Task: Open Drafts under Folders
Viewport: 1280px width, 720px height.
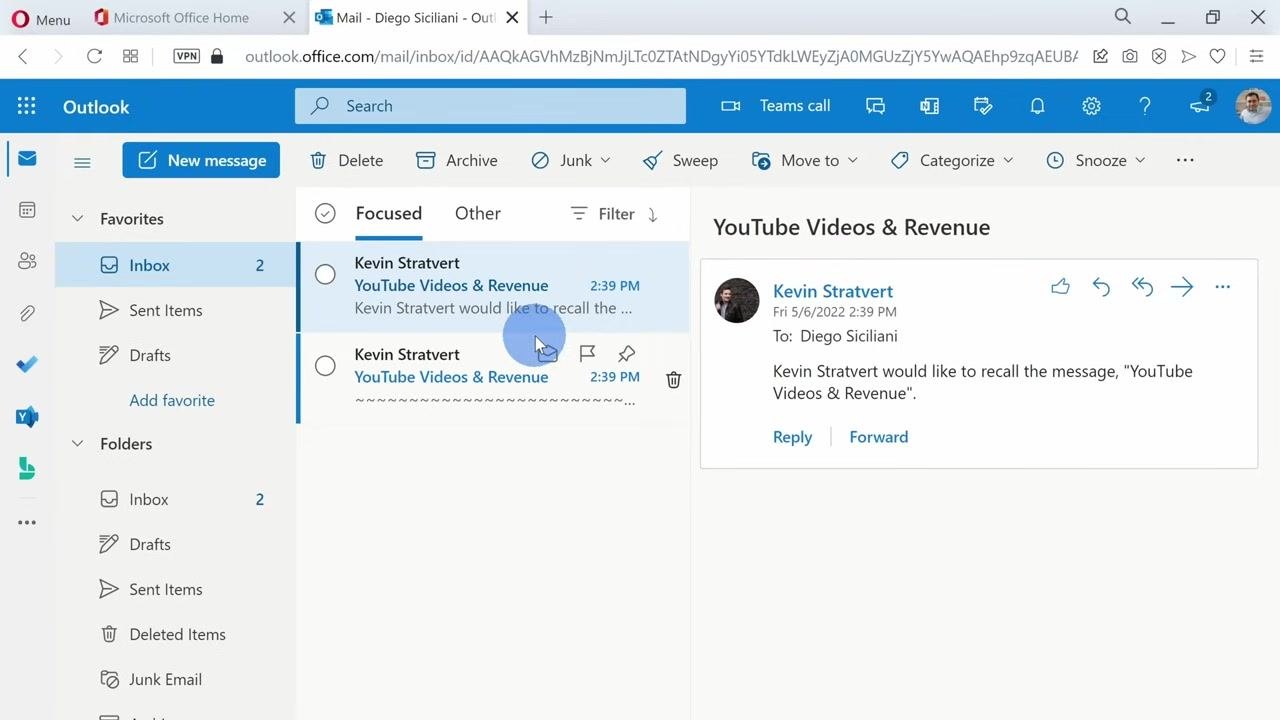Action: click(175, 544)
